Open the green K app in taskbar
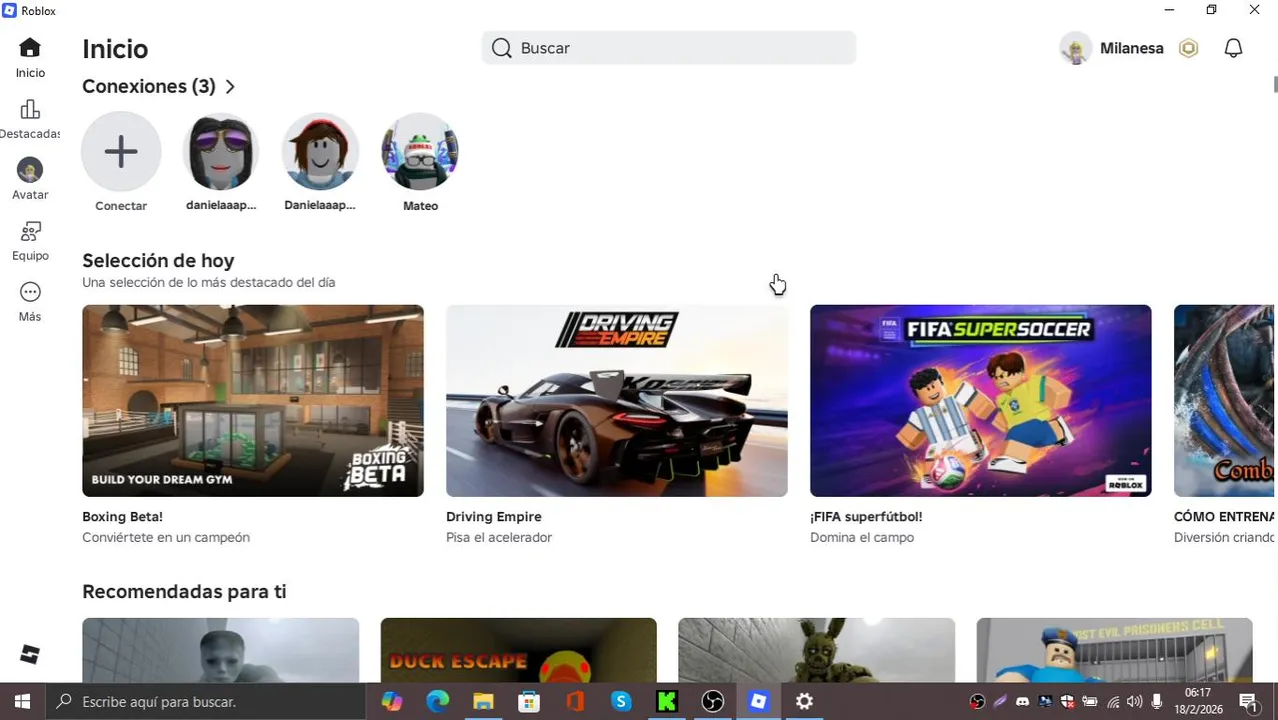The width and height of the screenshot is (1278, 720). [667, 702]
